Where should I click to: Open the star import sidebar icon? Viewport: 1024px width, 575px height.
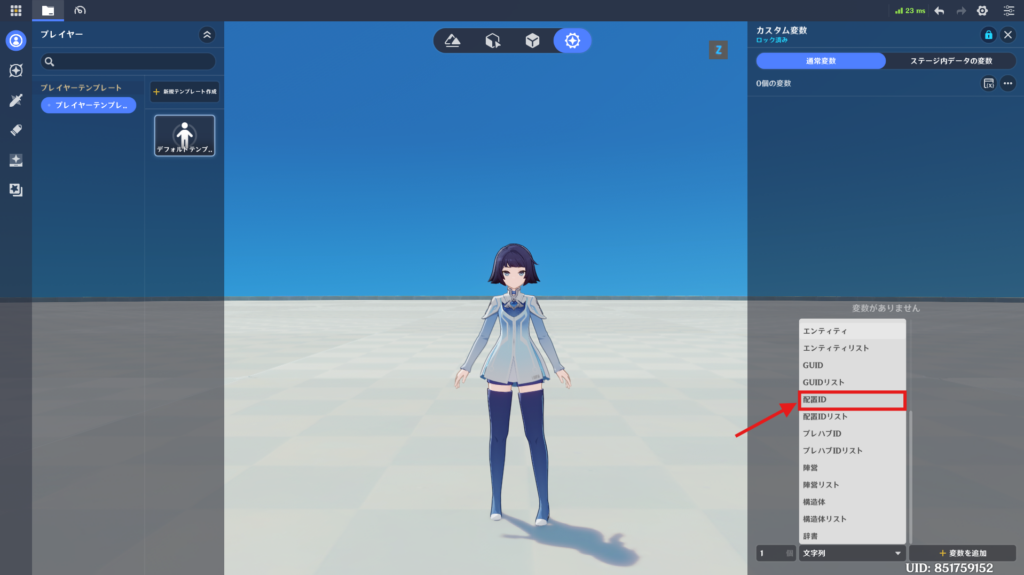pyautogui.click(x=16, y=160)
